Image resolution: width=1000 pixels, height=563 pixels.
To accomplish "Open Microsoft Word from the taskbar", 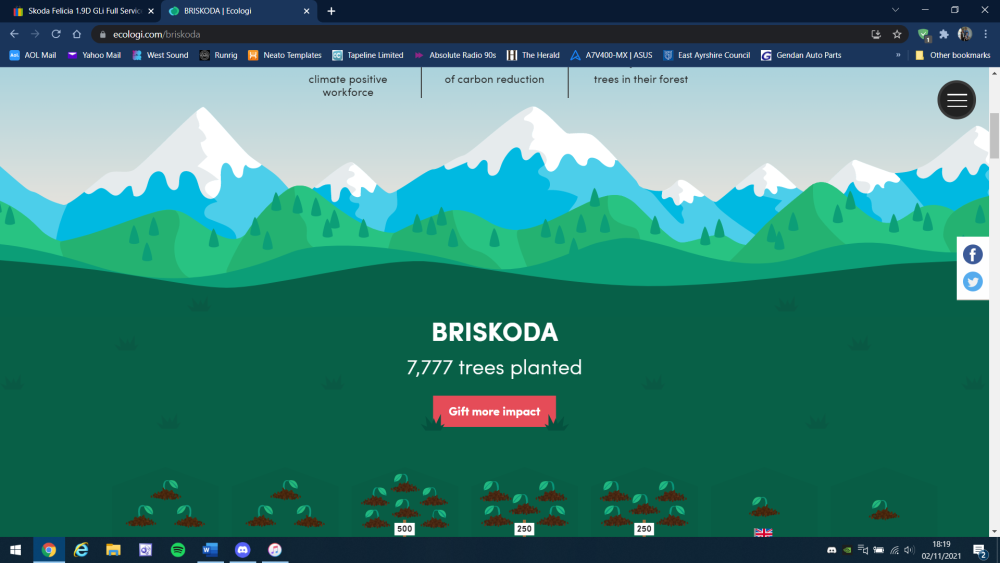I will (x=210, y=550).
